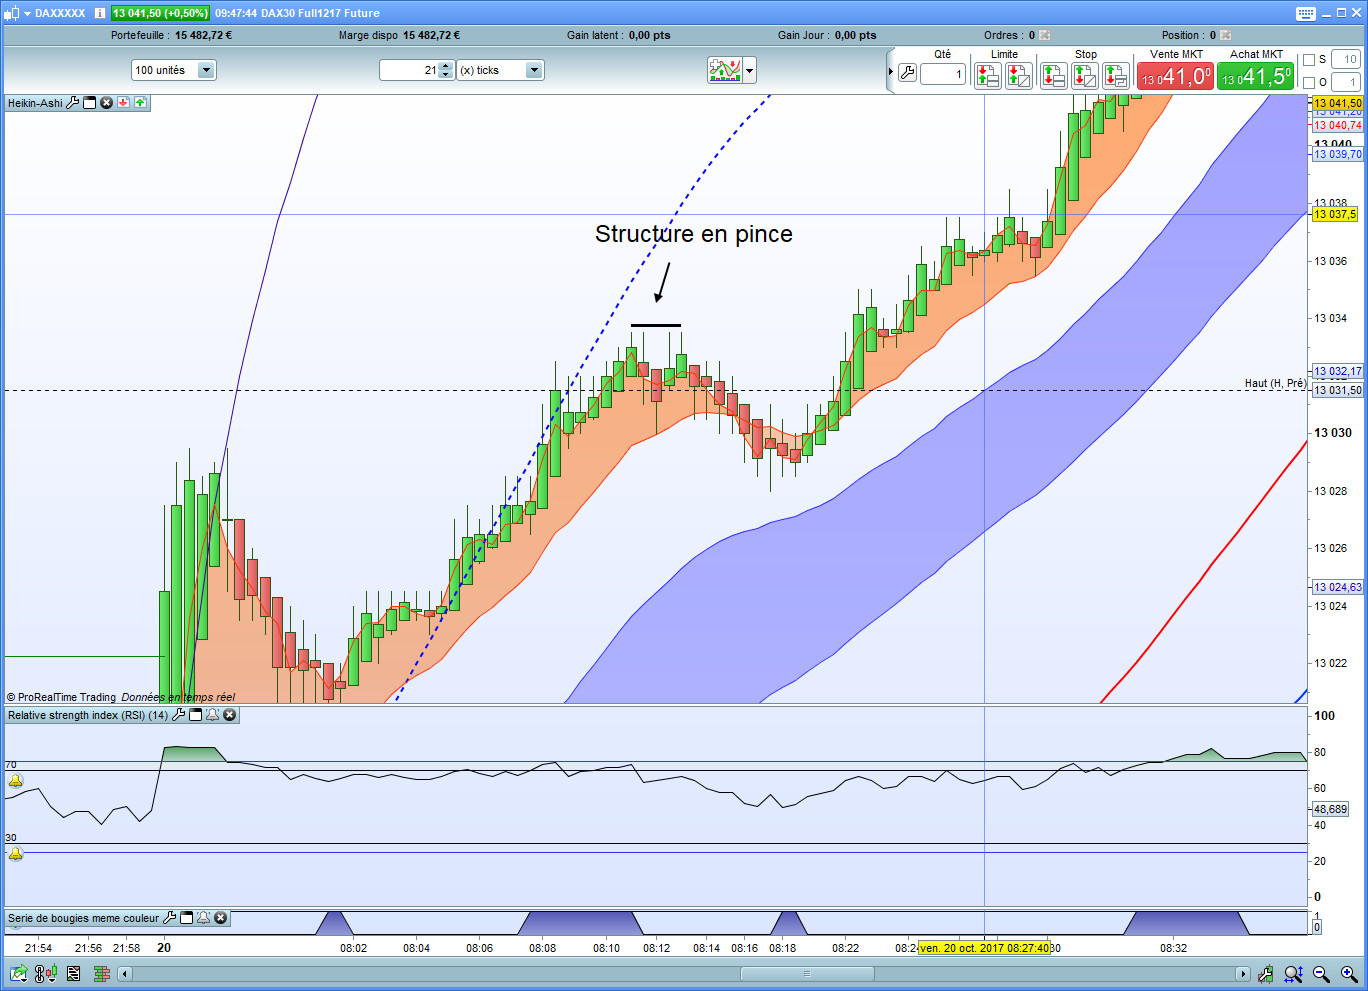
Task: Detach the Heikin-Ashi panel window
Action: [x=89, y=103]
